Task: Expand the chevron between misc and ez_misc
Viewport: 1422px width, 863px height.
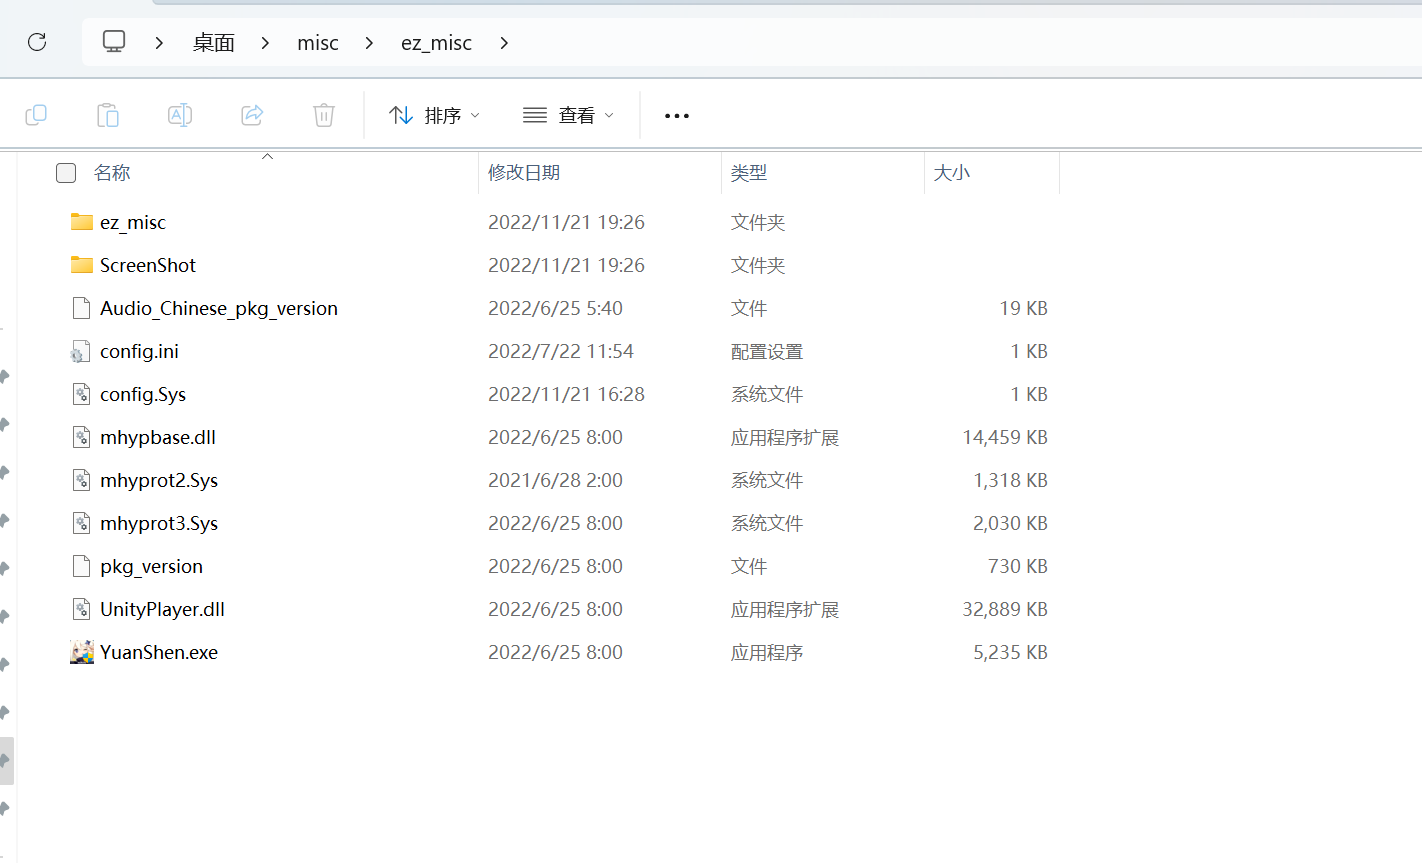Action: click(x=370, y=43)
